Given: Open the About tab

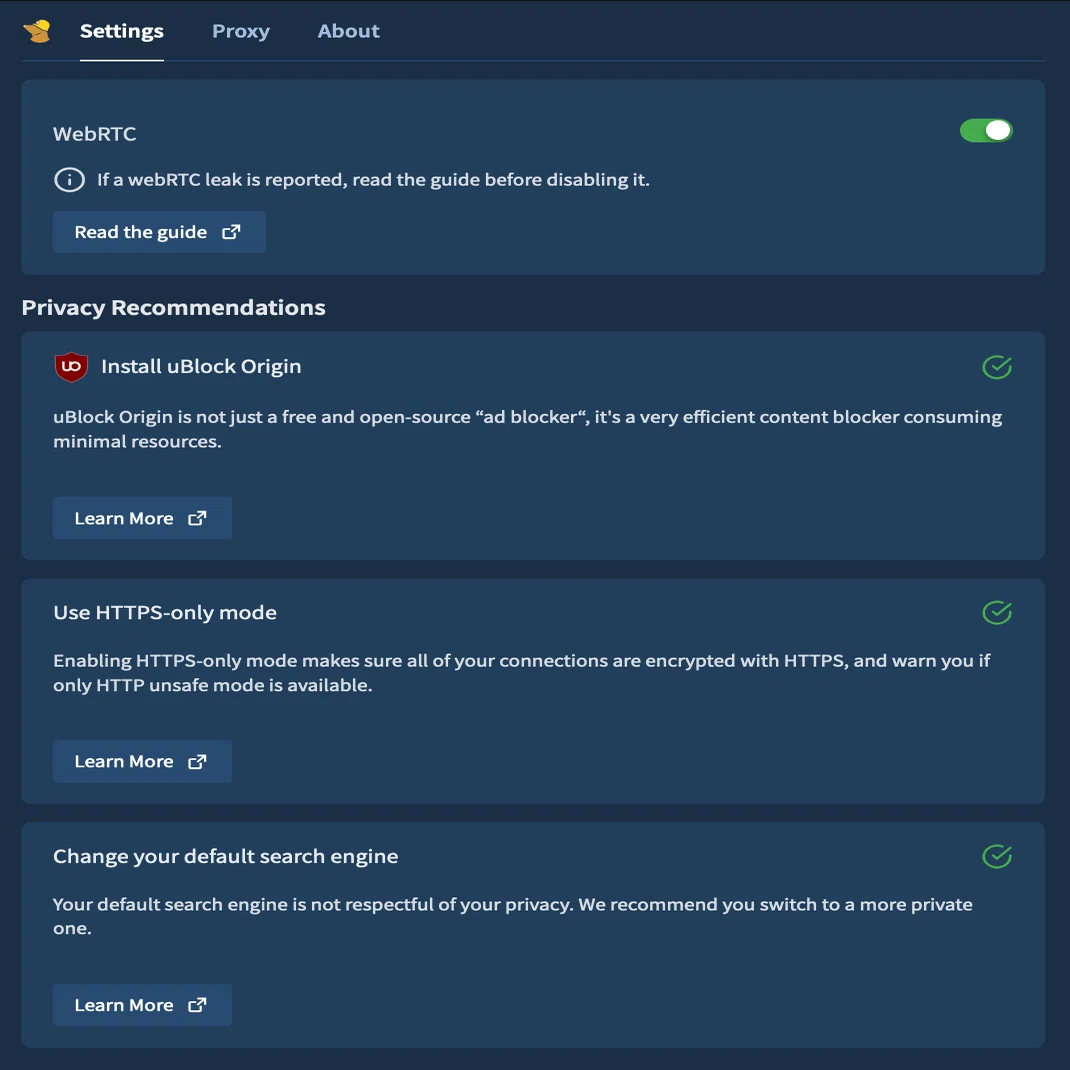Looking at the screenshot, I should 348,31.
